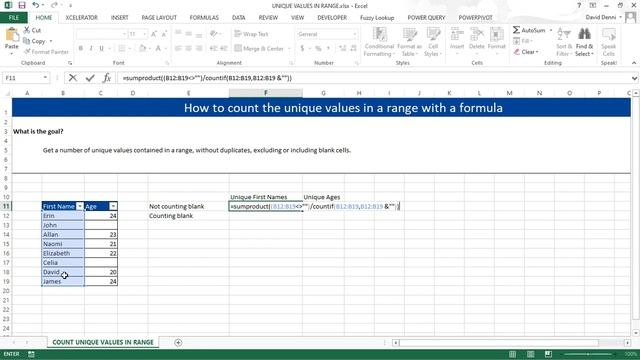The width and height of the screenshot is (640, 360).
Task: Click Format as Table icon
Action: point(409,42)
